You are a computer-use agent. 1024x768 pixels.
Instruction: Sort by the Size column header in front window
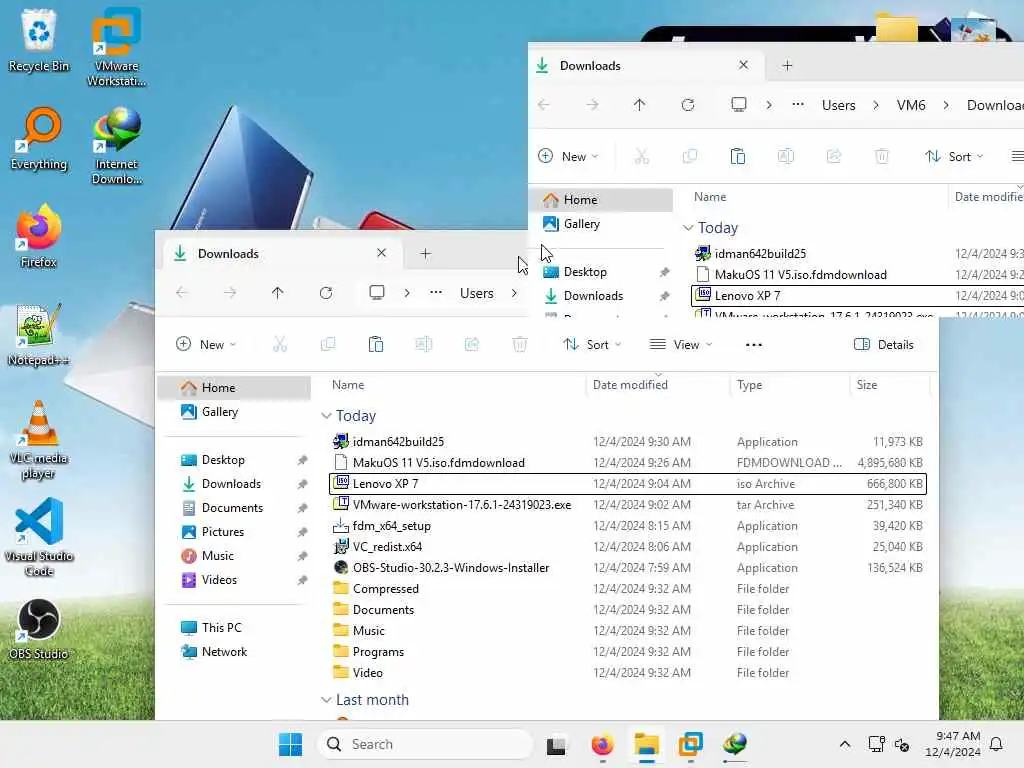(867, 385)
